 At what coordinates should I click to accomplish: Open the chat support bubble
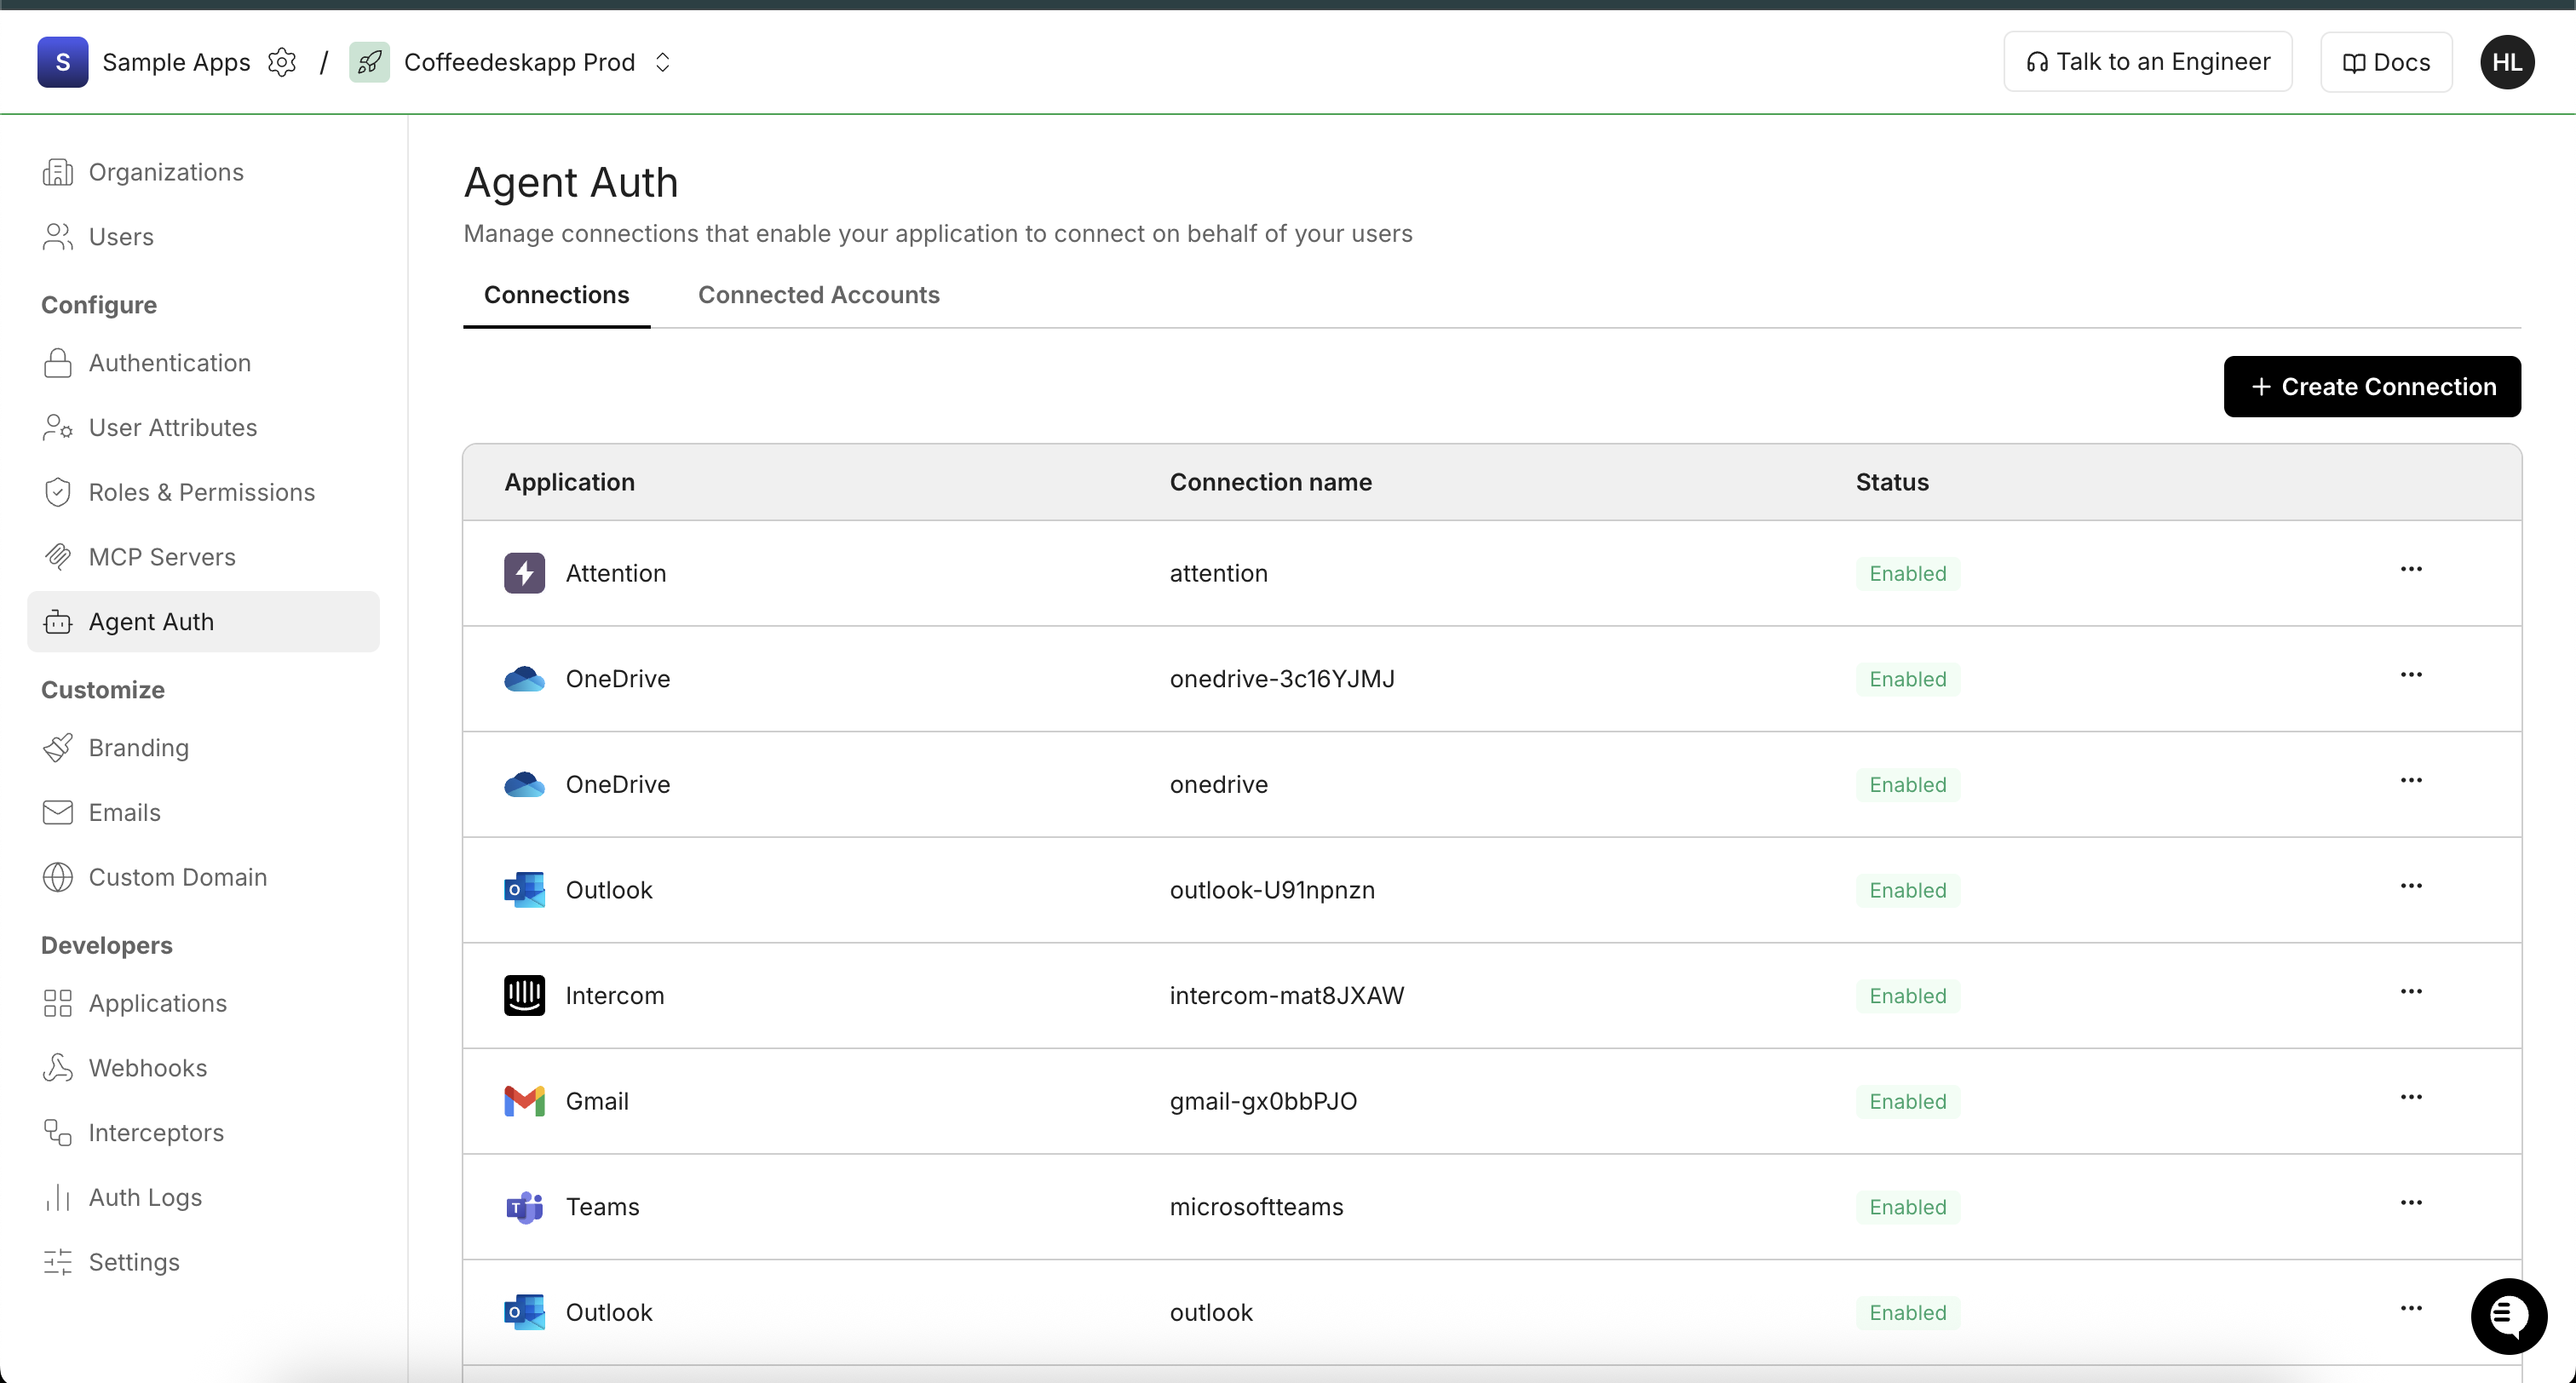pyautogui.click(x=2507, y=1317)
